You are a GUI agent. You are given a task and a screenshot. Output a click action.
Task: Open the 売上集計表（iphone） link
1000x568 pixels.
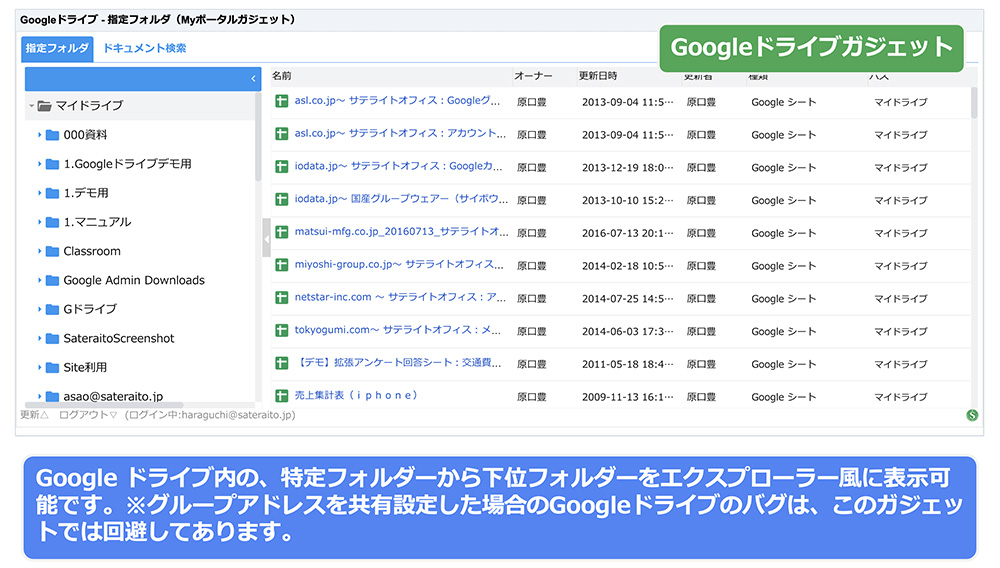(x=357, y=395)
